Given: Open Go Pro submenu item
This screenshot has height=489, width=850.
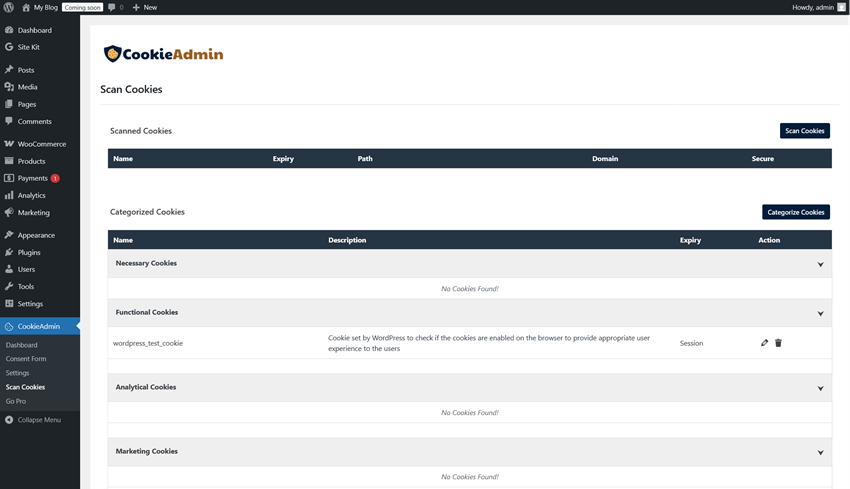Looking at the screenshot, I should (x=16, y=401).
